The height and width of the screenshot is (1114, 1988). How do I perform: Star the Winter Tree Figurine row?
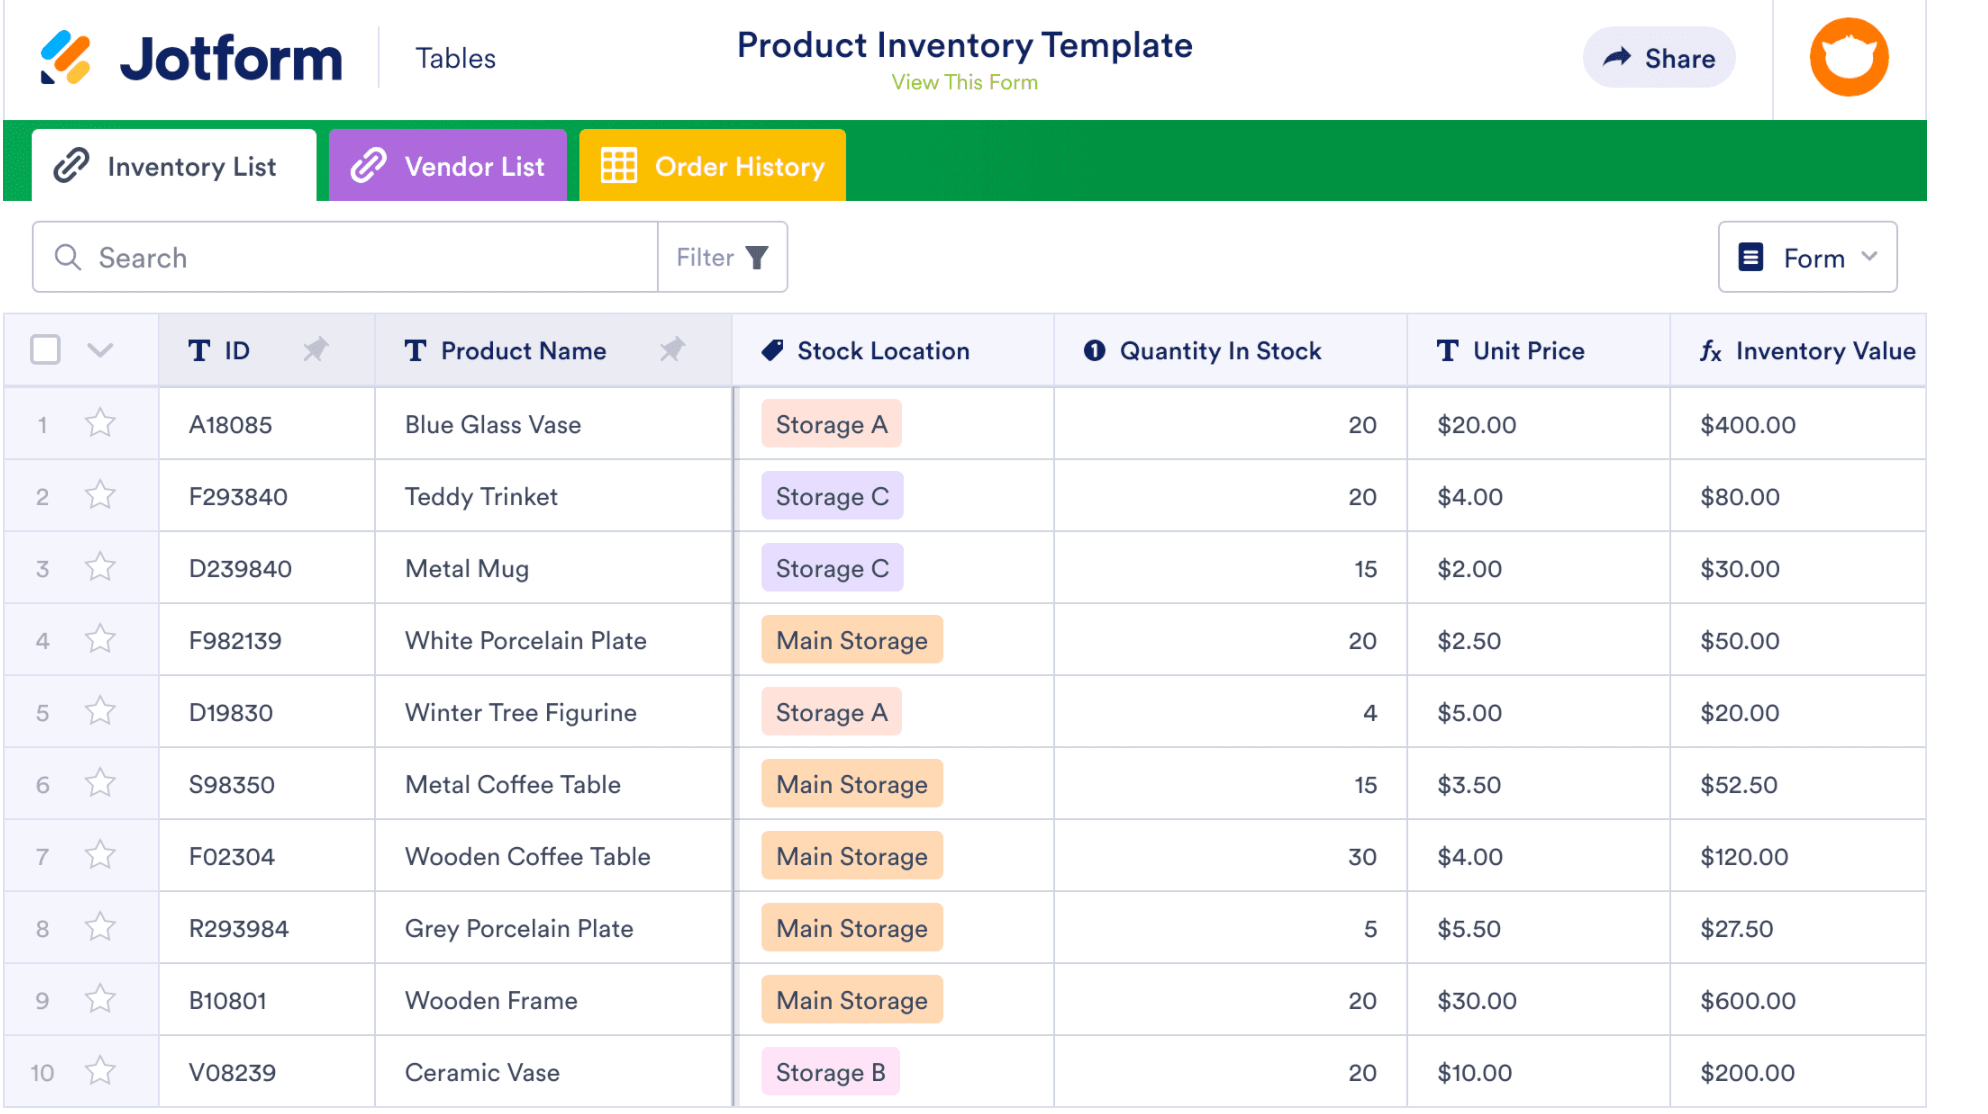[100, 712]
